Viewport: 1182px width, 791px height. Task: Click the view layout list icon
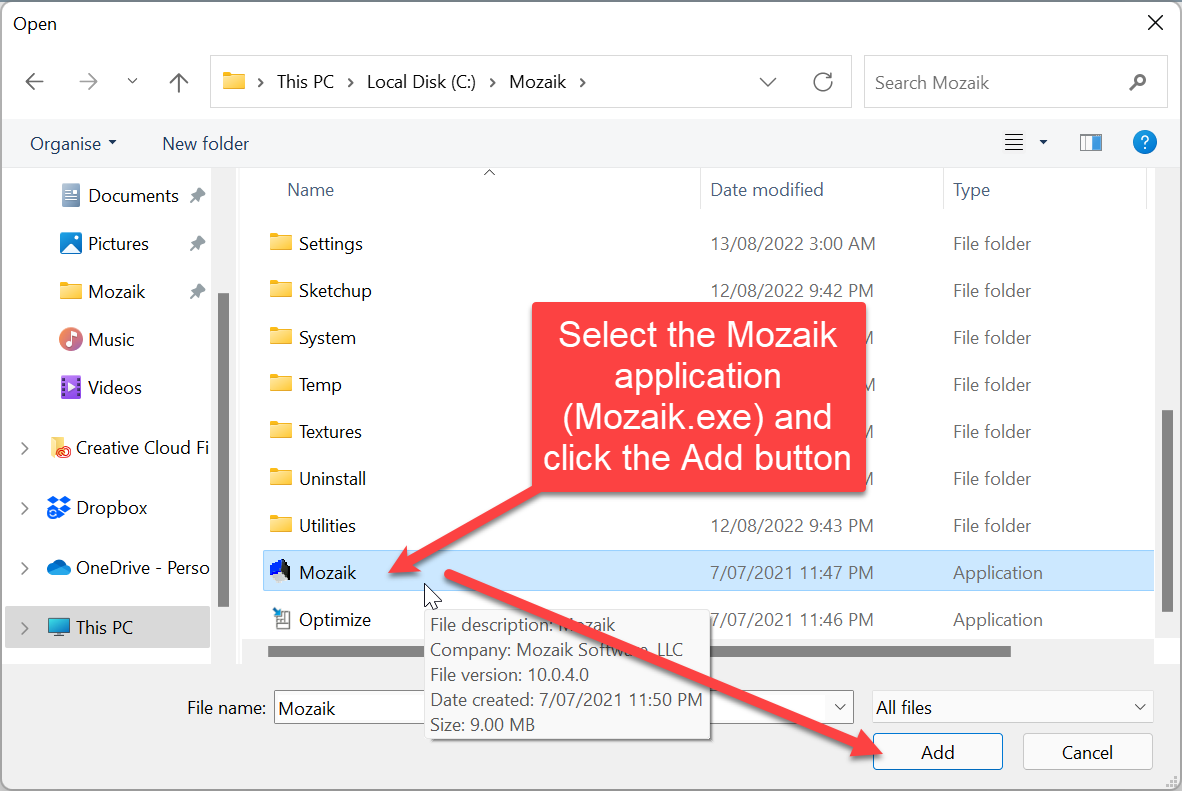tap(1014, 143)
